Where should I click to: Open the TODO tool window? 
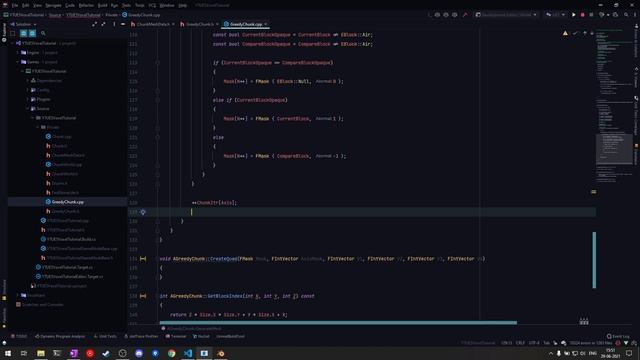19,336
